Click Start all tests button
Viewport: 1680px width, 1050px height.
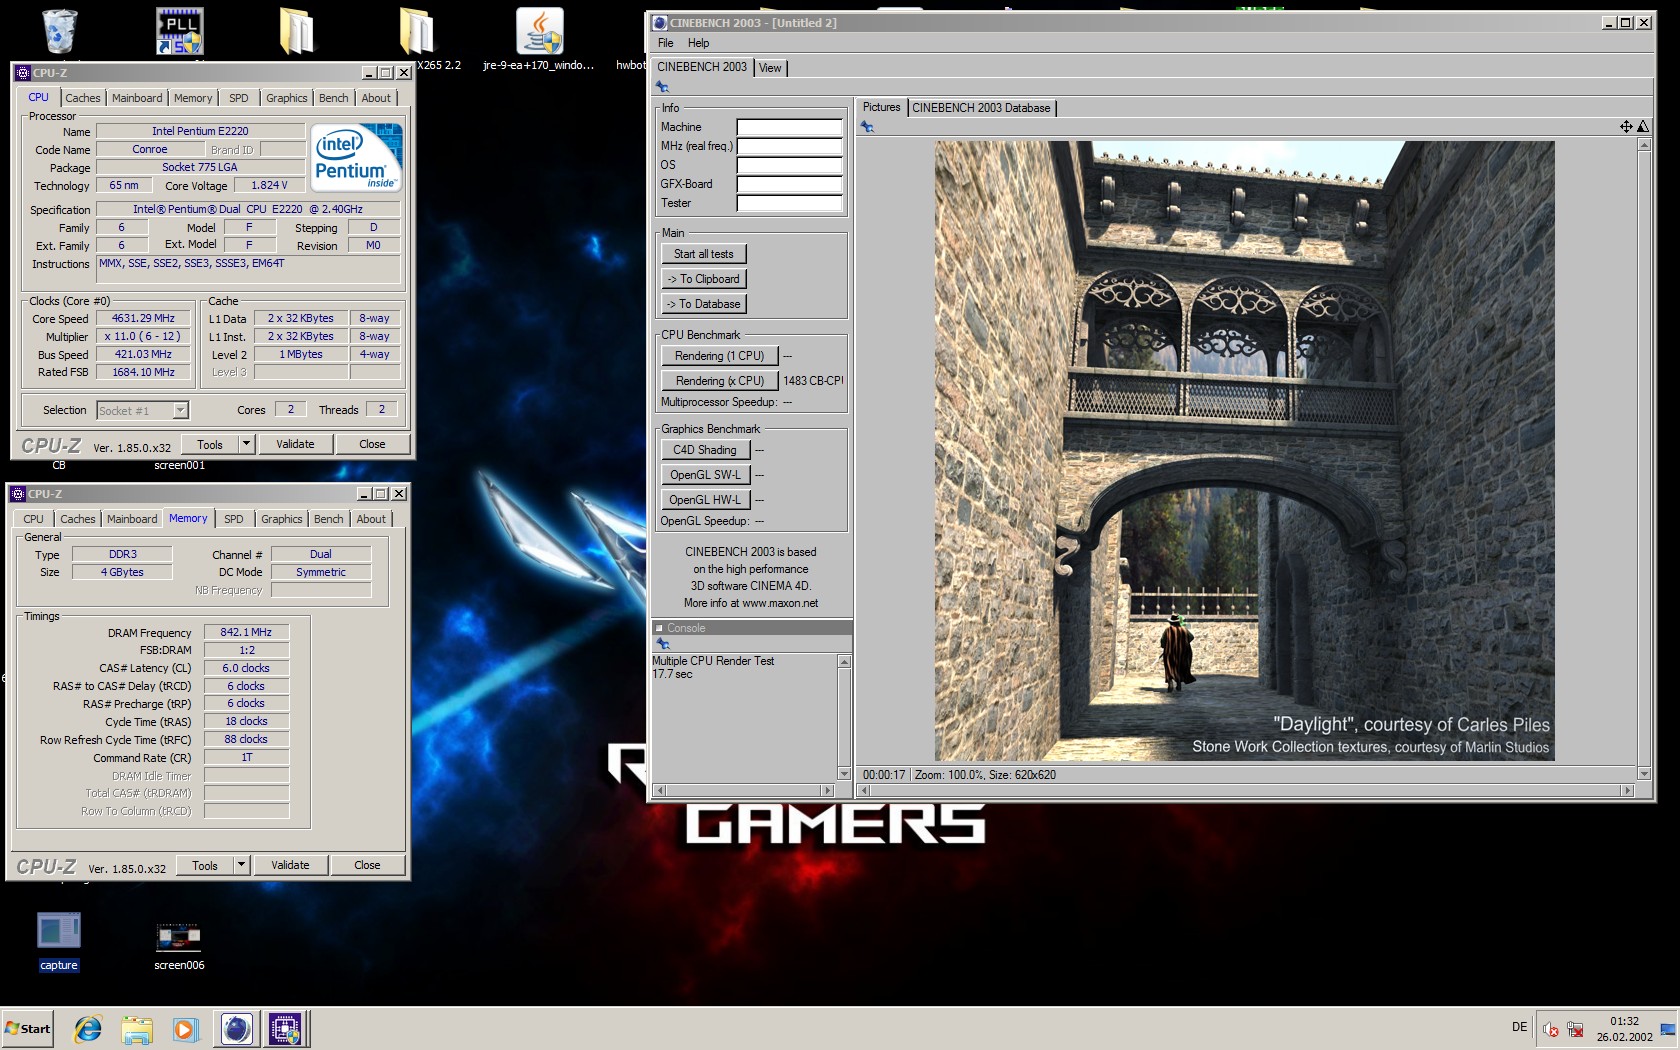click(704, 254)
